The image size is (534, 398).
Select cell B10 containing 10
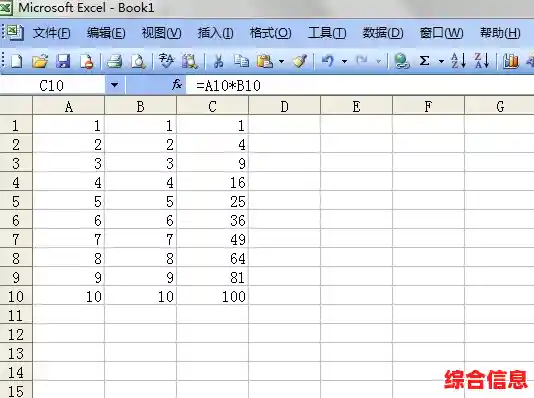[140, 296]
